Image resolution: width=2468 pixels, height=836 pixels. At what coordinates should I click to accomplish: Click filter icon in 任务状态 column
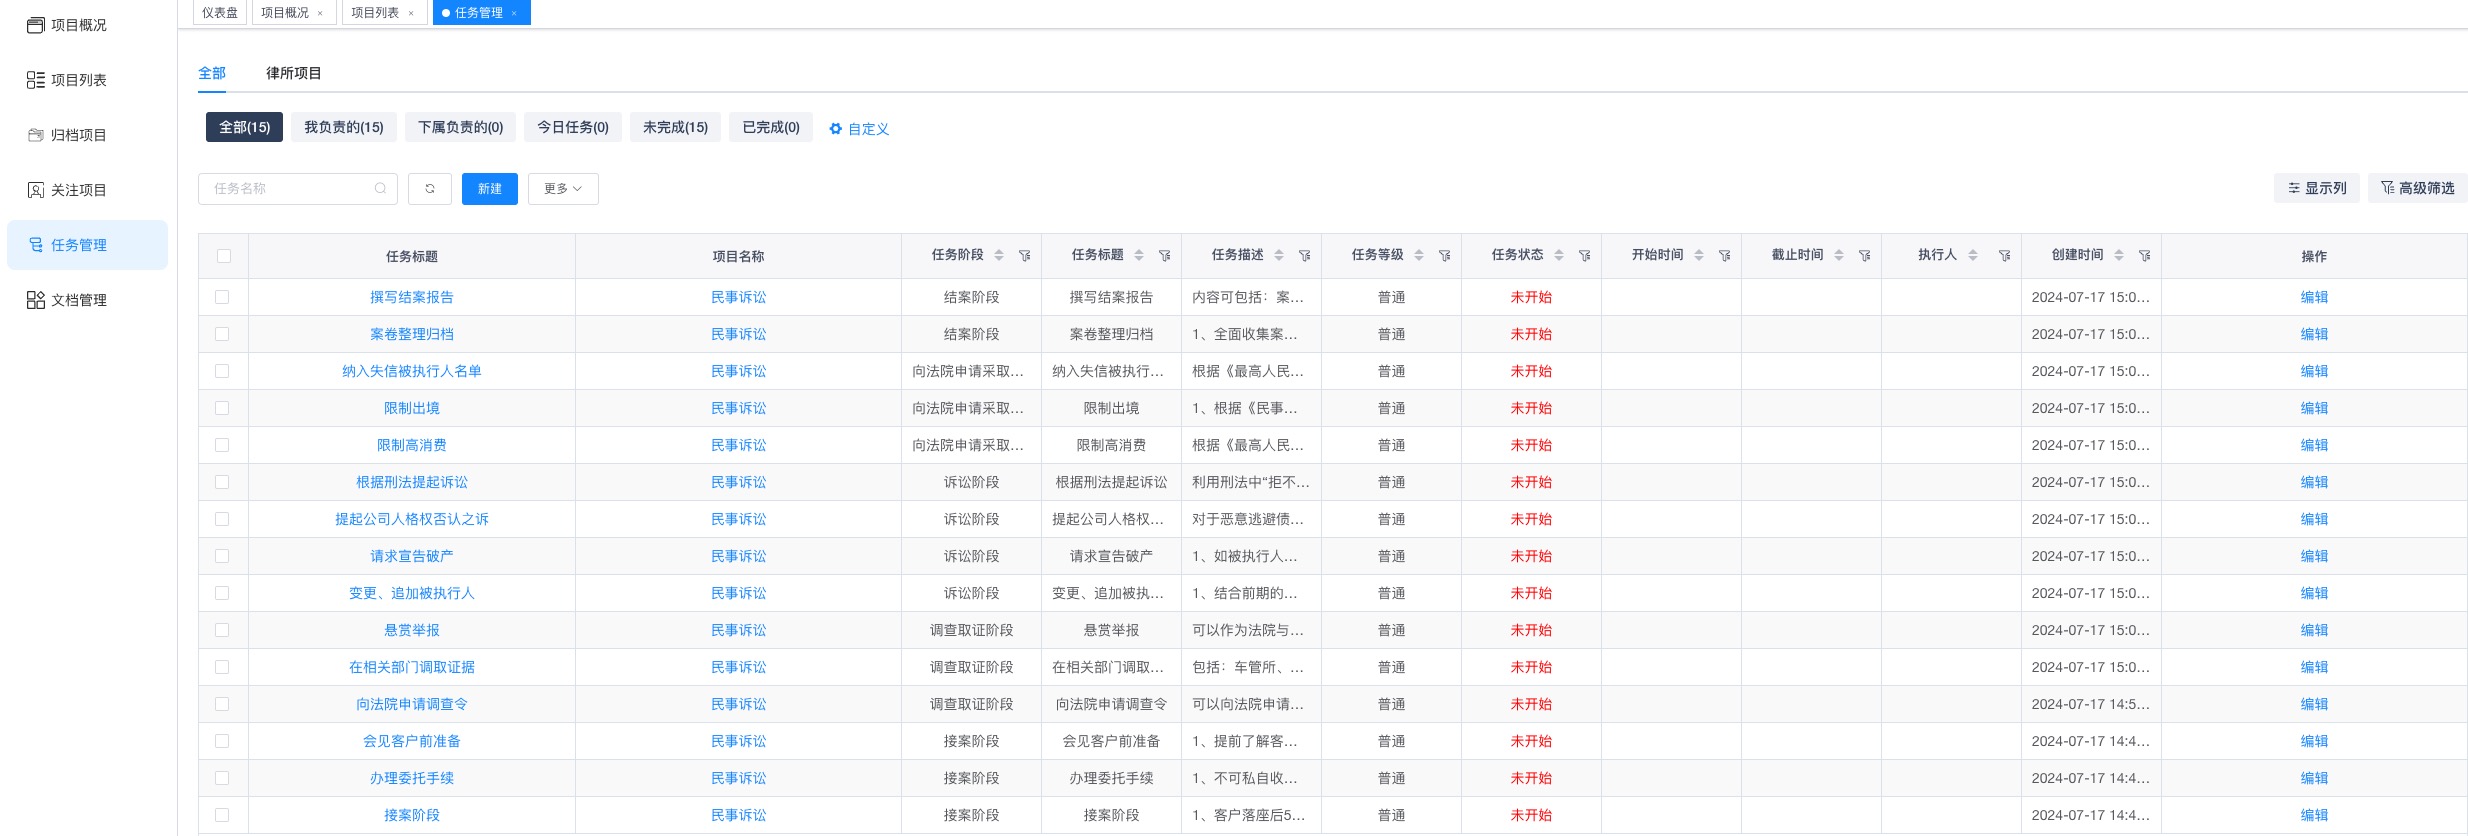[x=1584, y=256]
